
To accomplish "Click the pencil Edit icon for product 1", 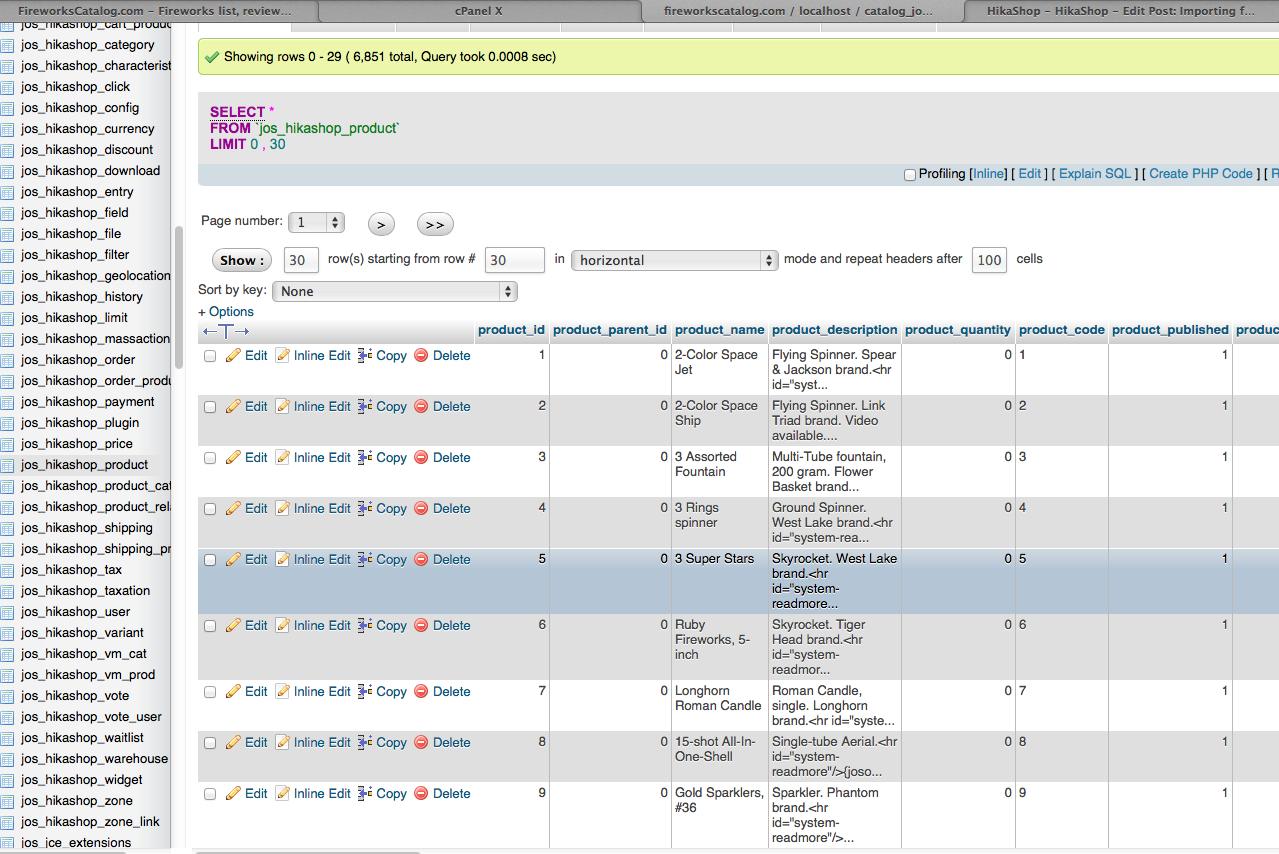I will (x=233, y=356).
